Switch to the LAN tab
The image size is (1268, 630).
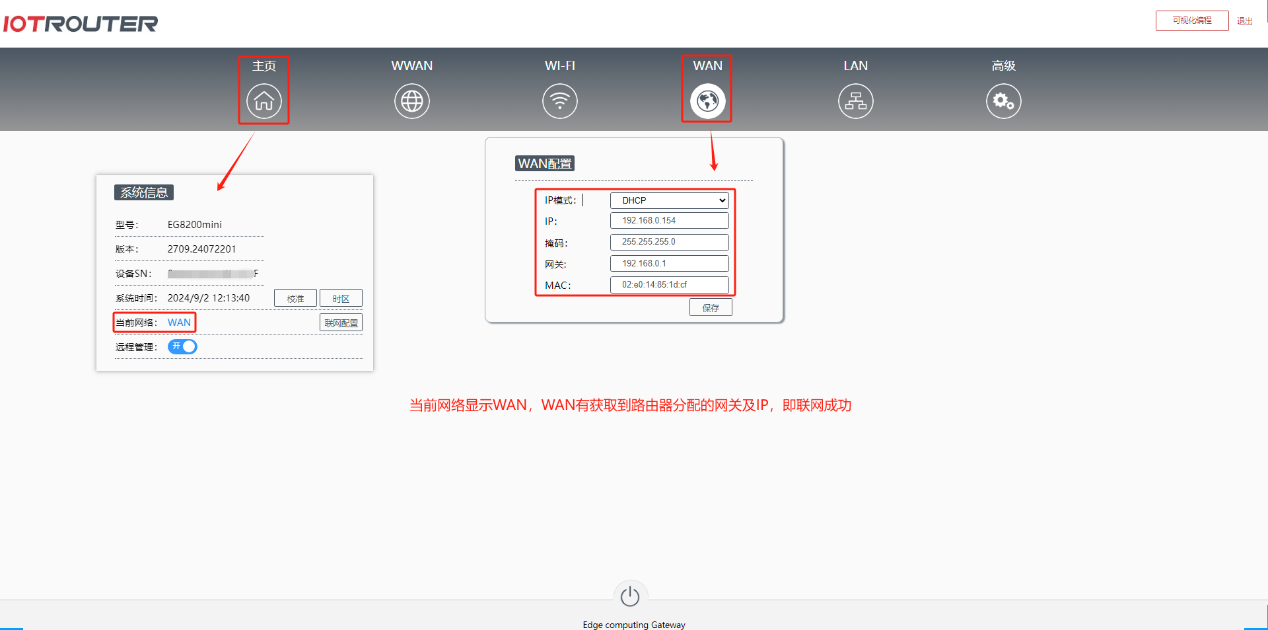click(855, 65)
